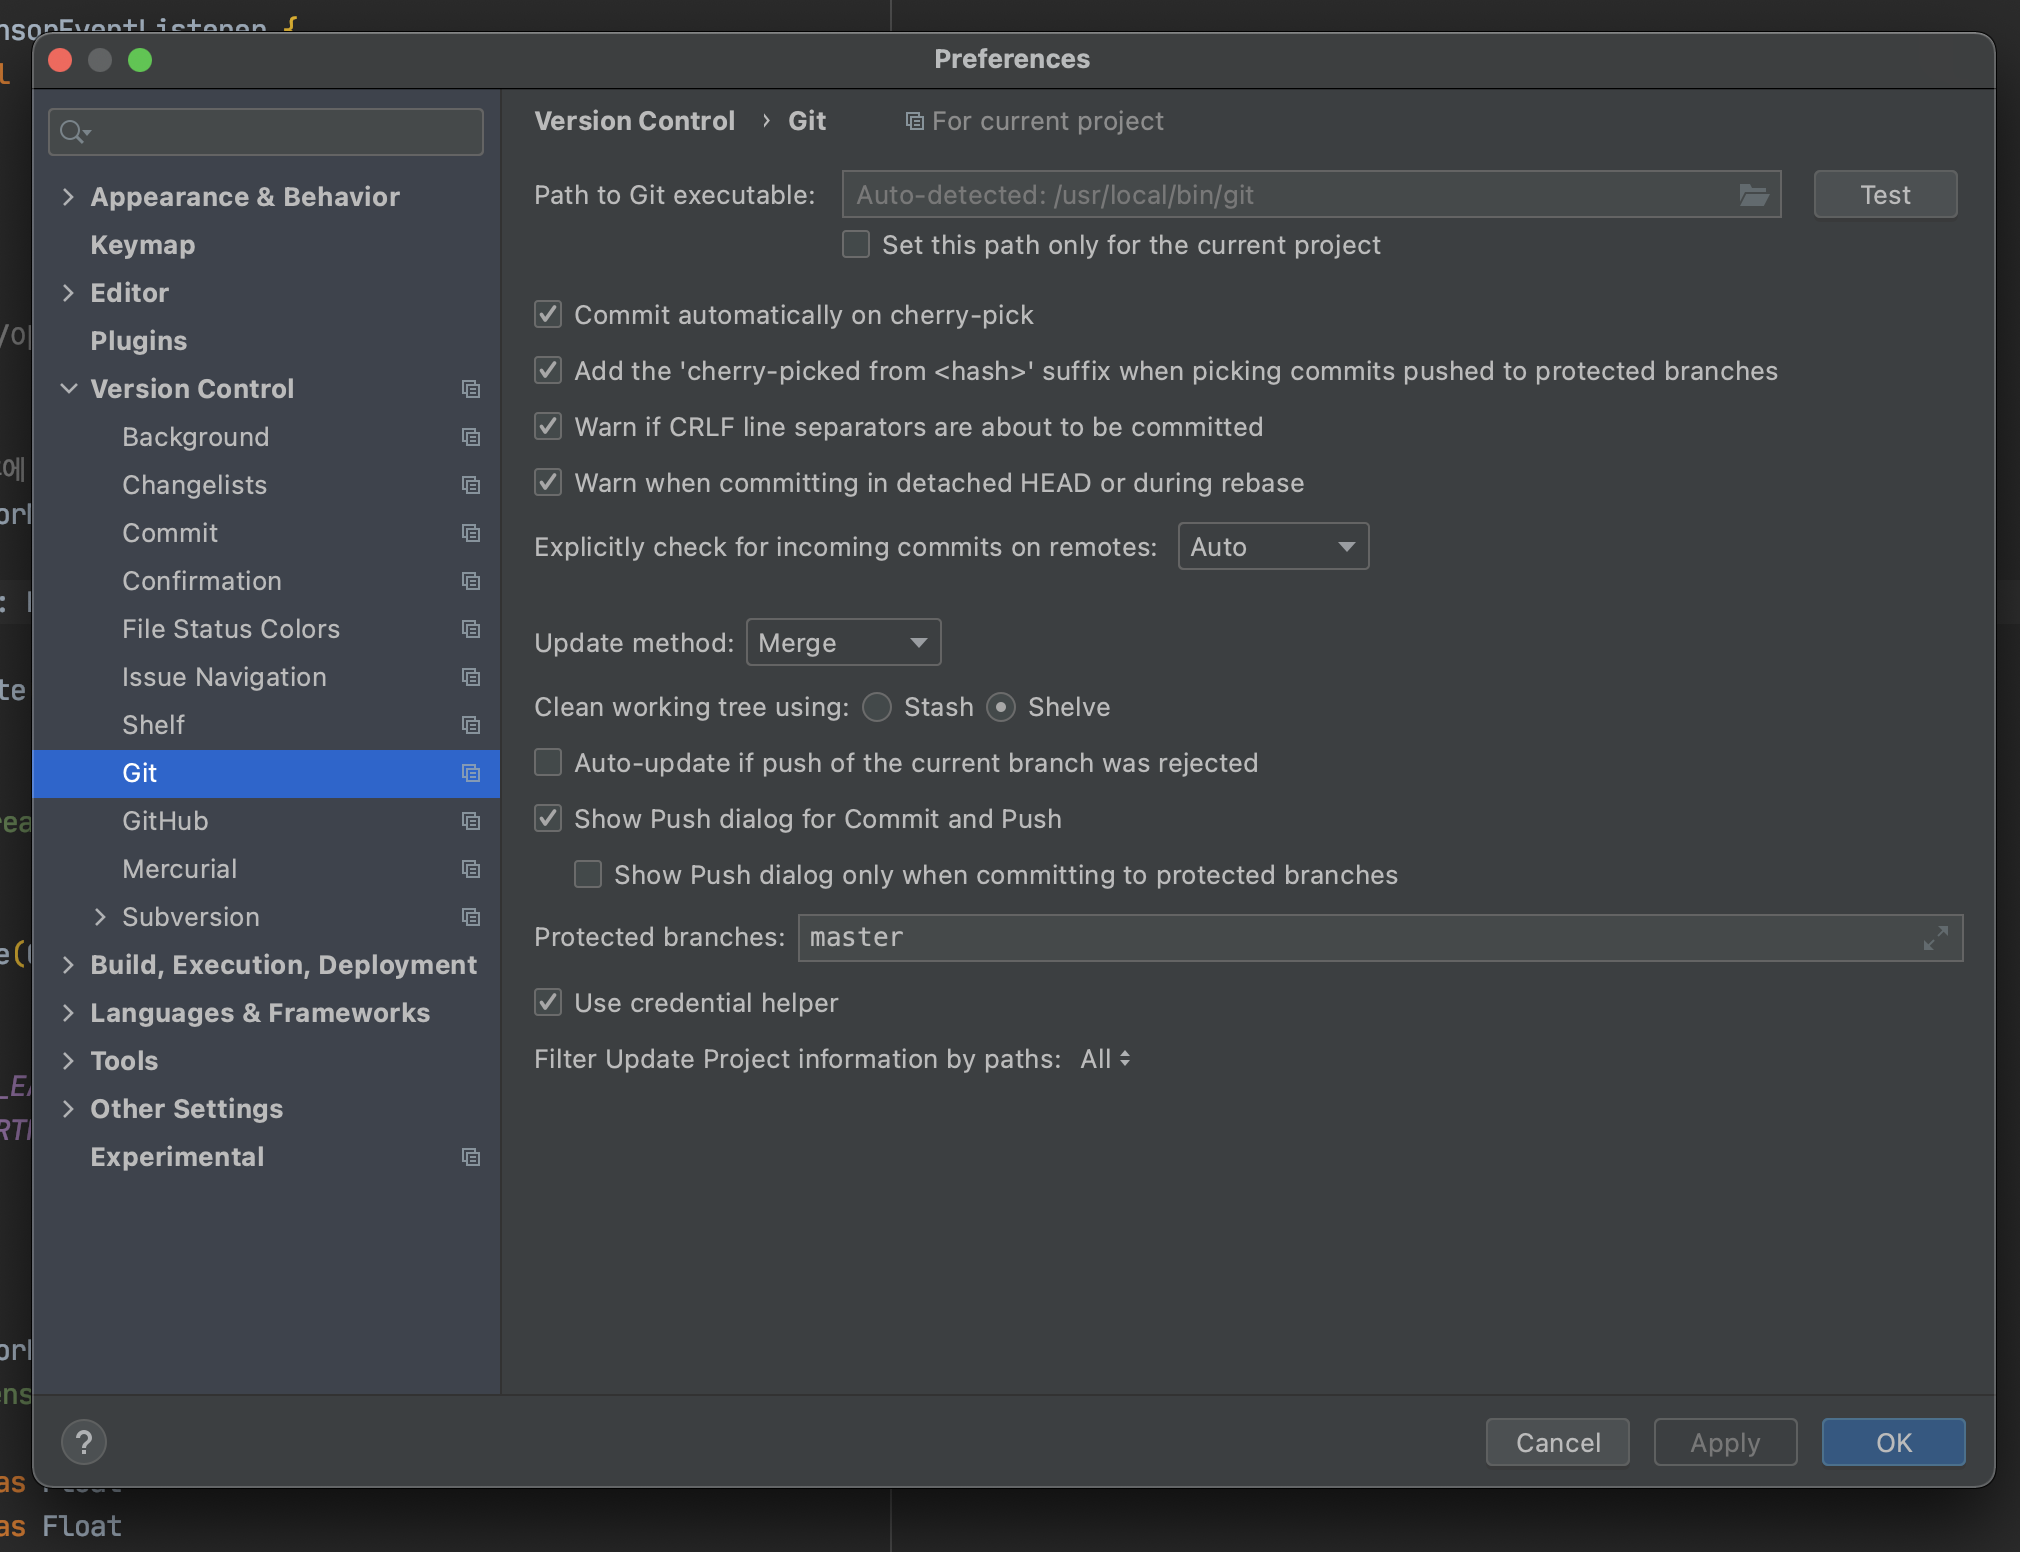Click the folder browse icon in Git path field

[1754, 195]
